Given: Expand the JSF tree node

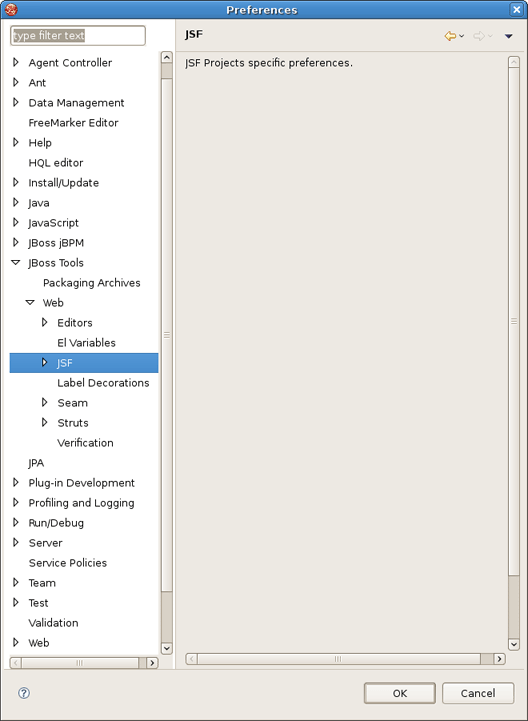Looking at the screenshot, I should click(45, 362).
